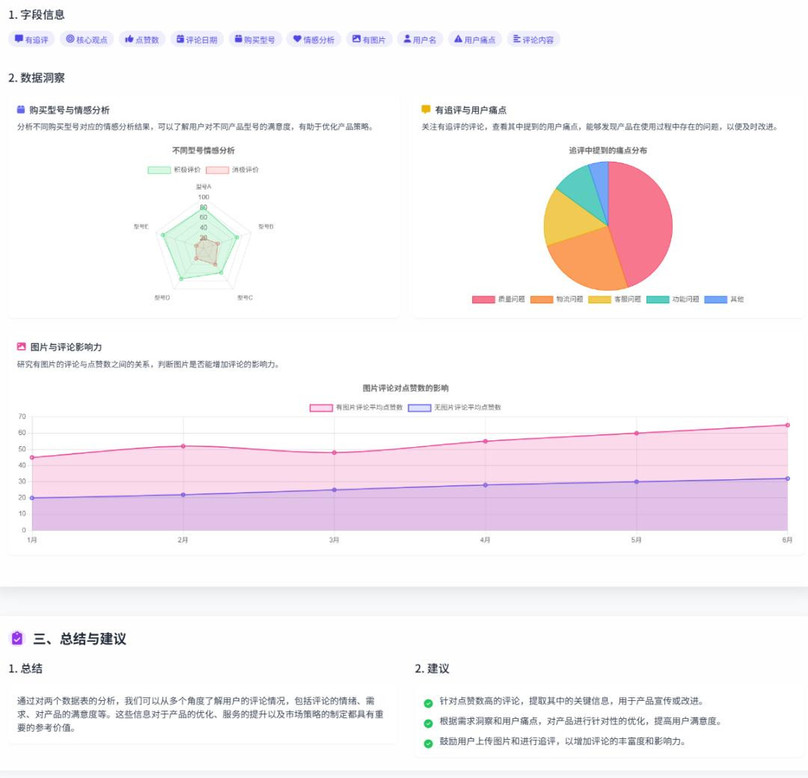Image resolution: width=808 pixels, height=778 pixels.
Task: Click the purple line data point at 1月
Action: coord(32,498)
